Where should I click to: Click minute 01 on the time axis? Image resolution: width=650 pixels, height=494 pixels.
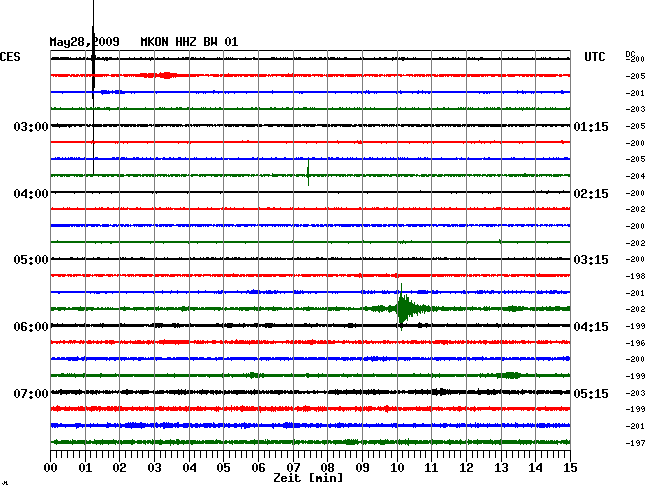pos(85,468)
